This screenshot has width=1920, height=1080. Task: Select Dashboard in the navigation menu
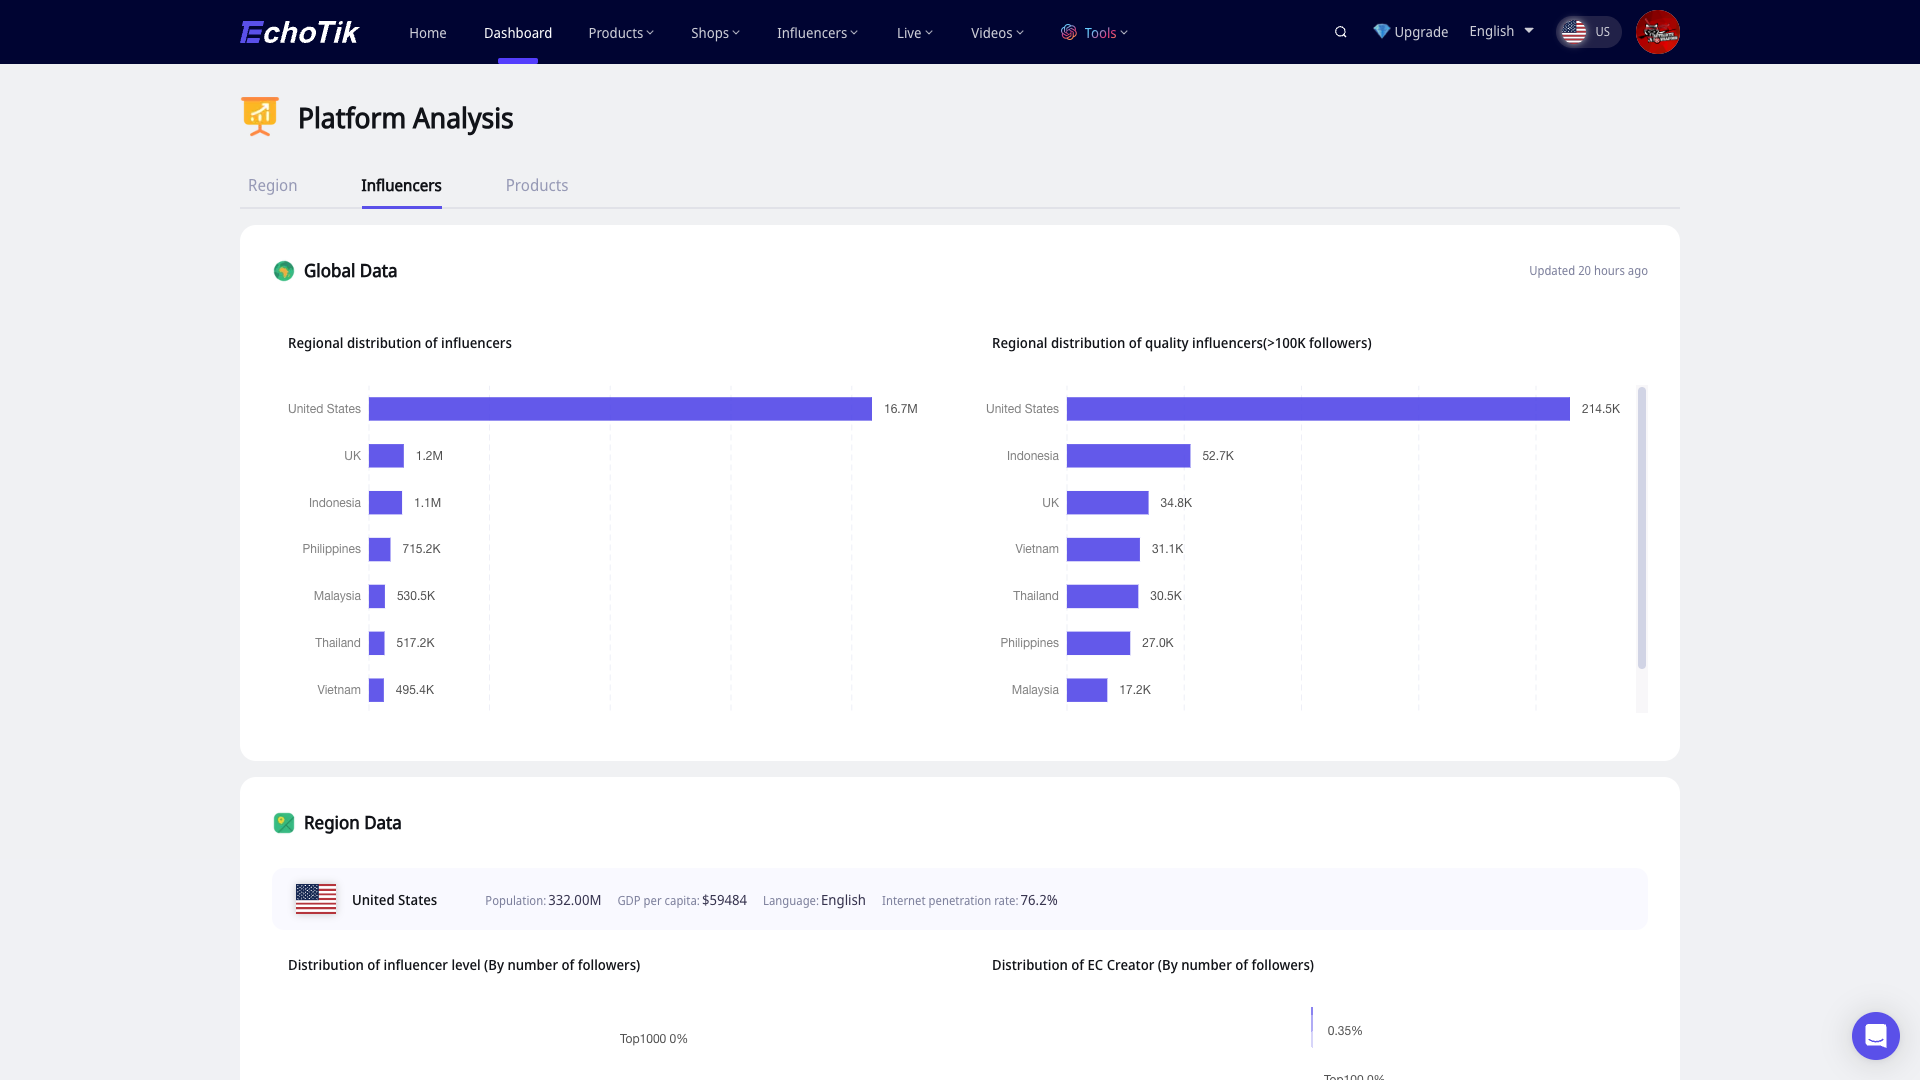coord(518,32)
